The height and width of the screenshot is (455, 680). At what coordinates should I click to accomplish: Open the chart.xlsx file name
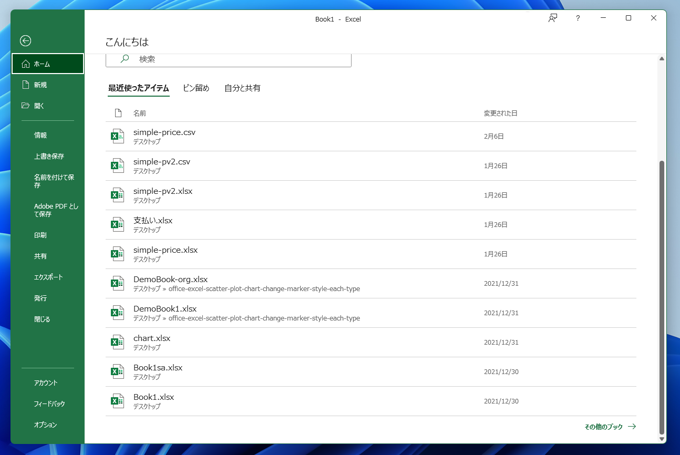(x=152, y=338)
